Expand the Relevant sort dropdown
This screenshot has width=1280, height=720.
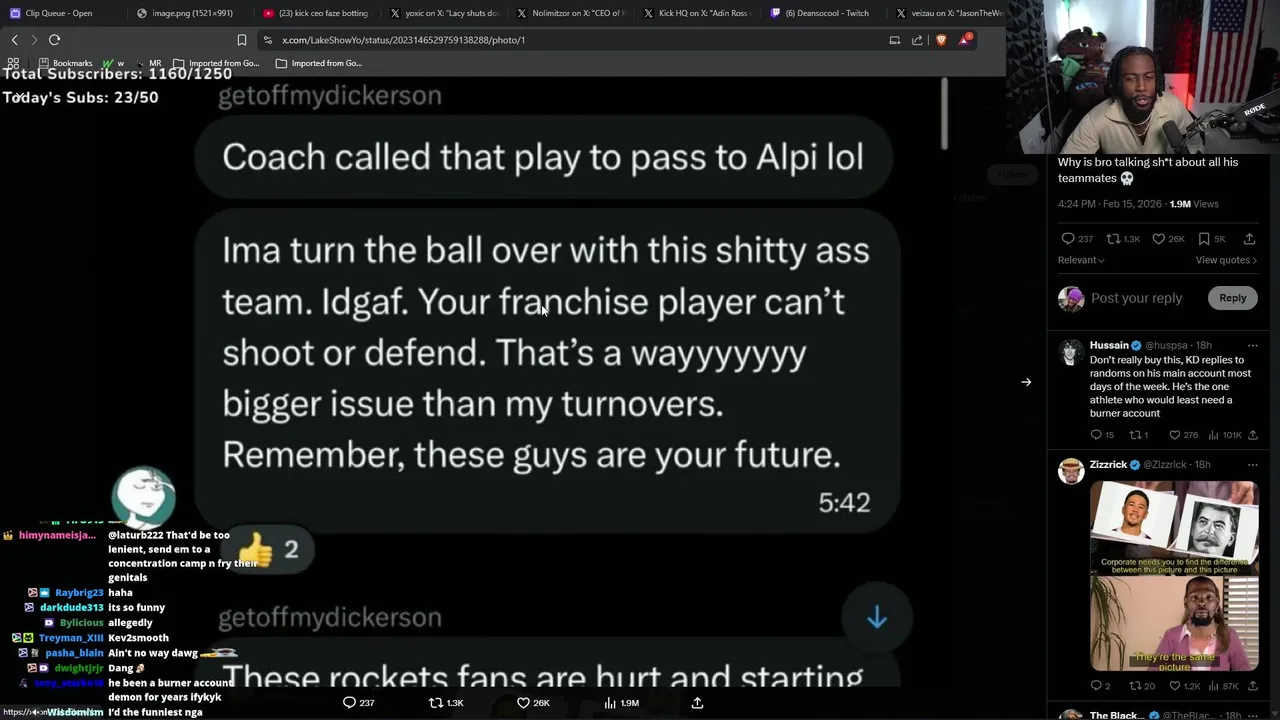(1081, 260)
